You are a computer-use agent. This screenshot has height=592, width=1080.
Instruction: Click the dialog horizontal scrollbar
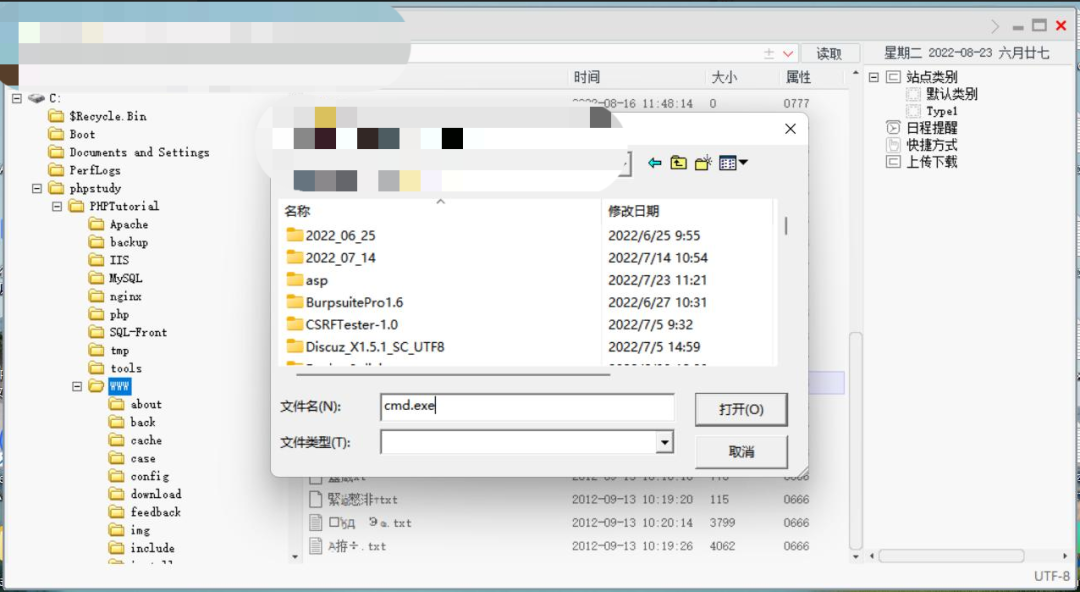click(453, 374)
